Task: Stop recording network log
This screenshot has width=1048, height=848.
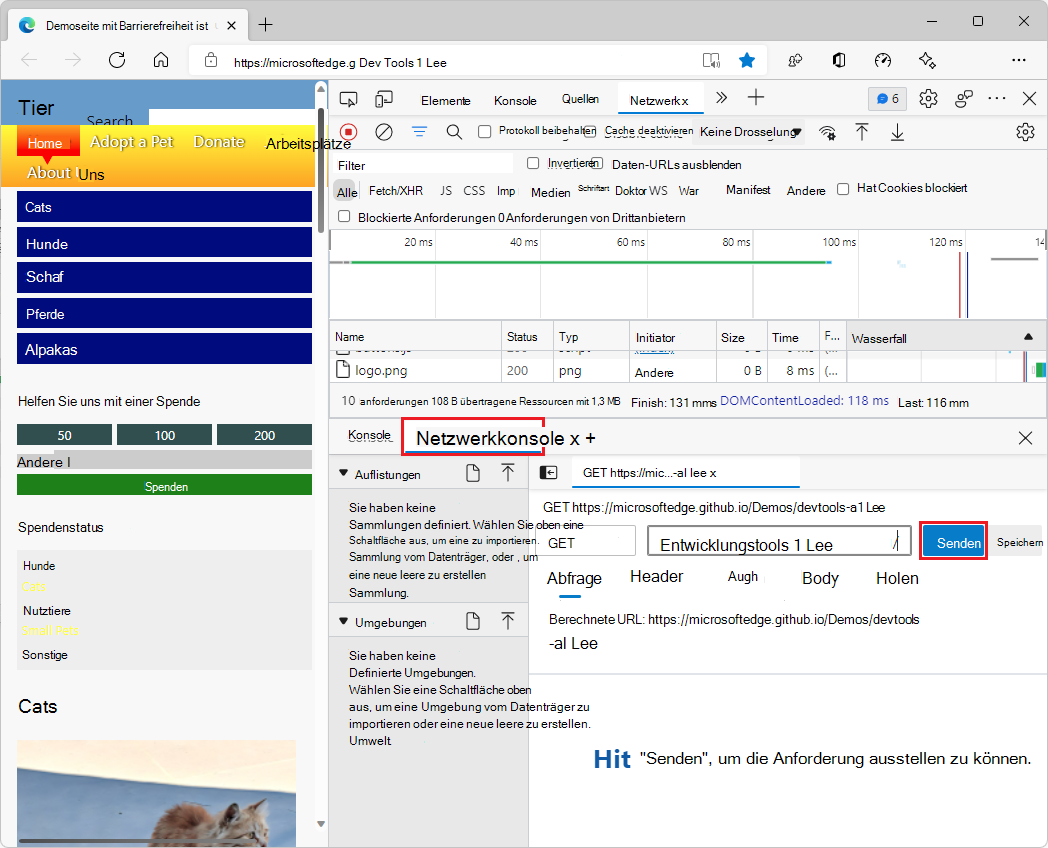Action: point(348,131)
